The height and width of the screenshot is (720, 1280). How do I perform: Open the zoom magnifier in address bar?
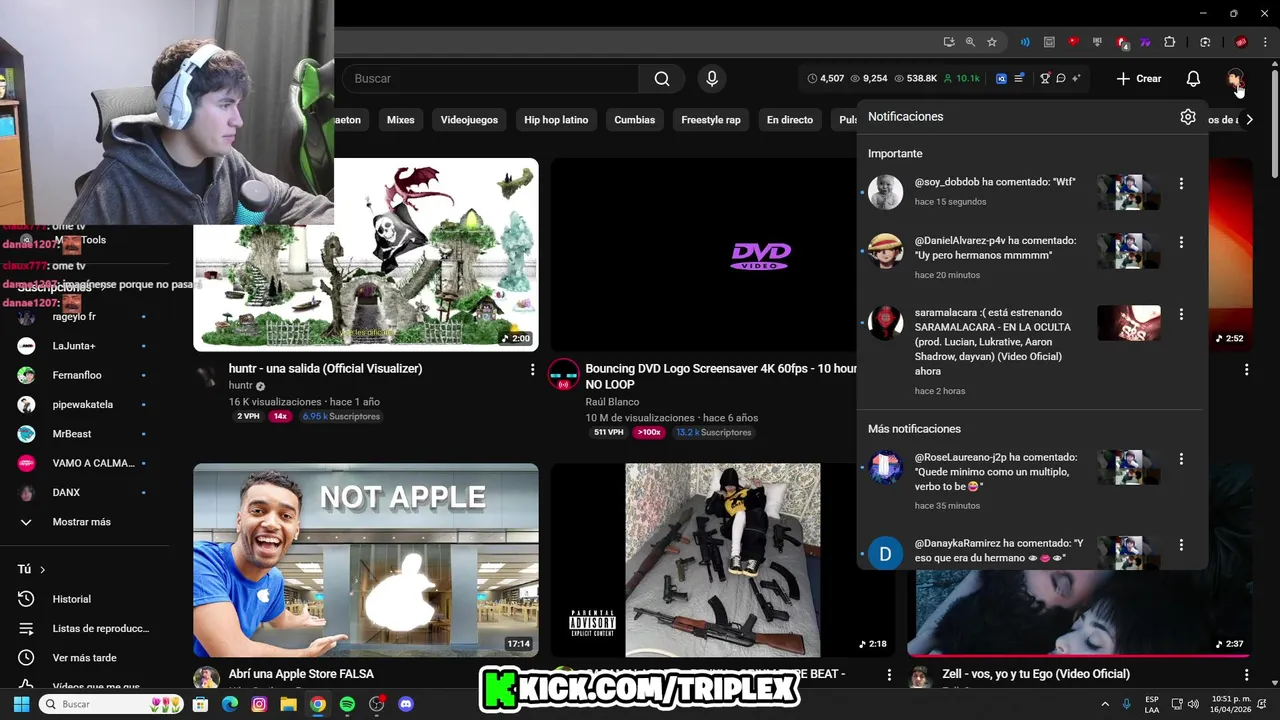click(x=970, y=42)
